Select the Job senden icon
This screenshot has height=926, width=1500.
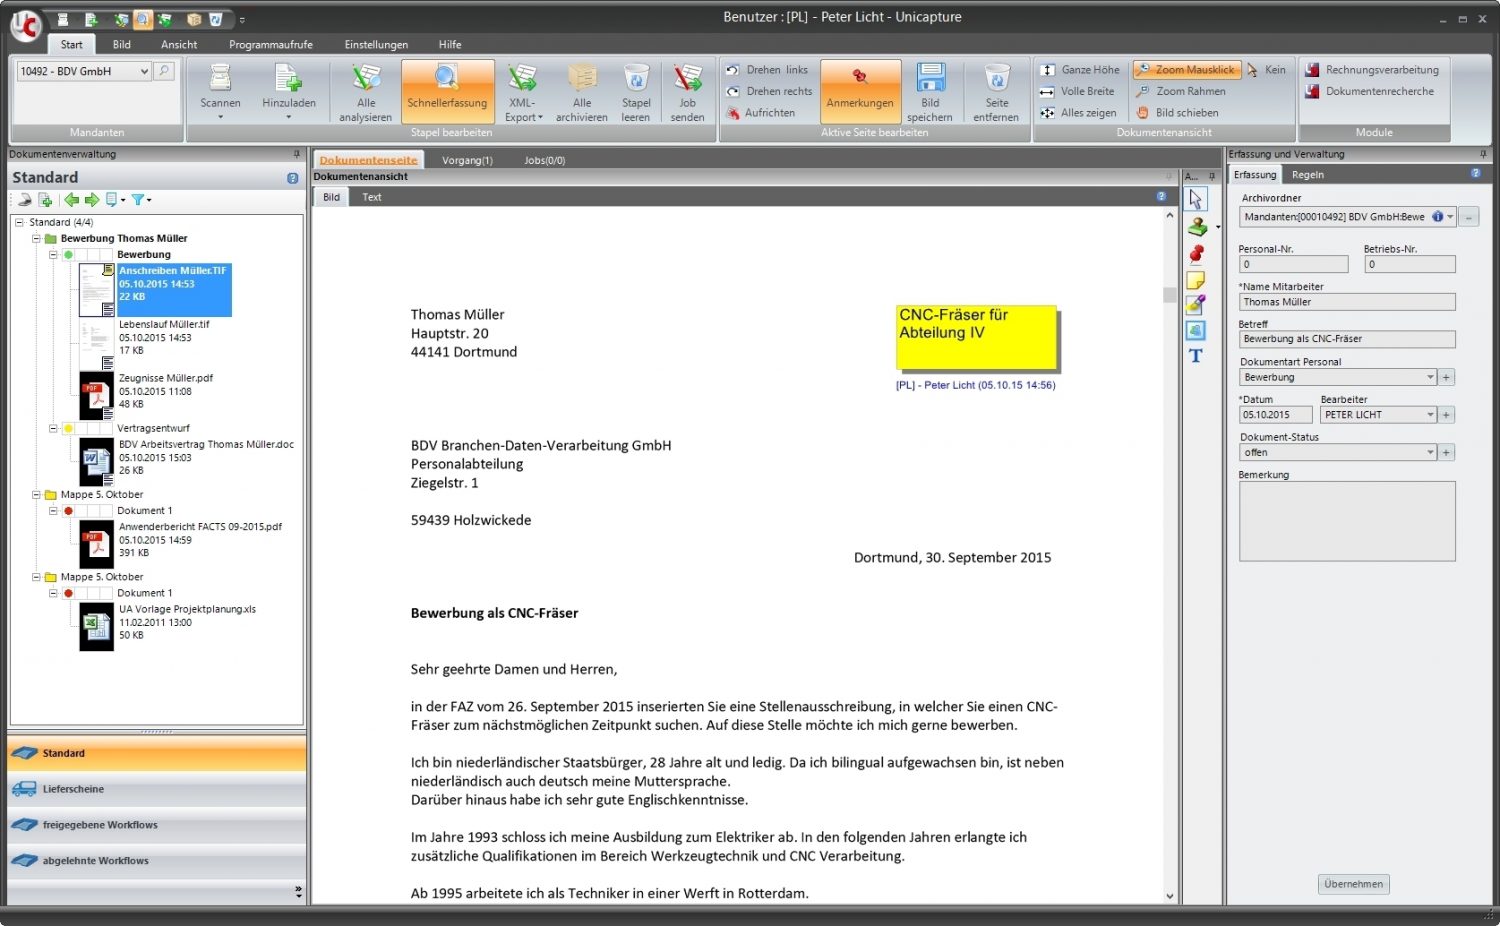(x=687, y=90)
